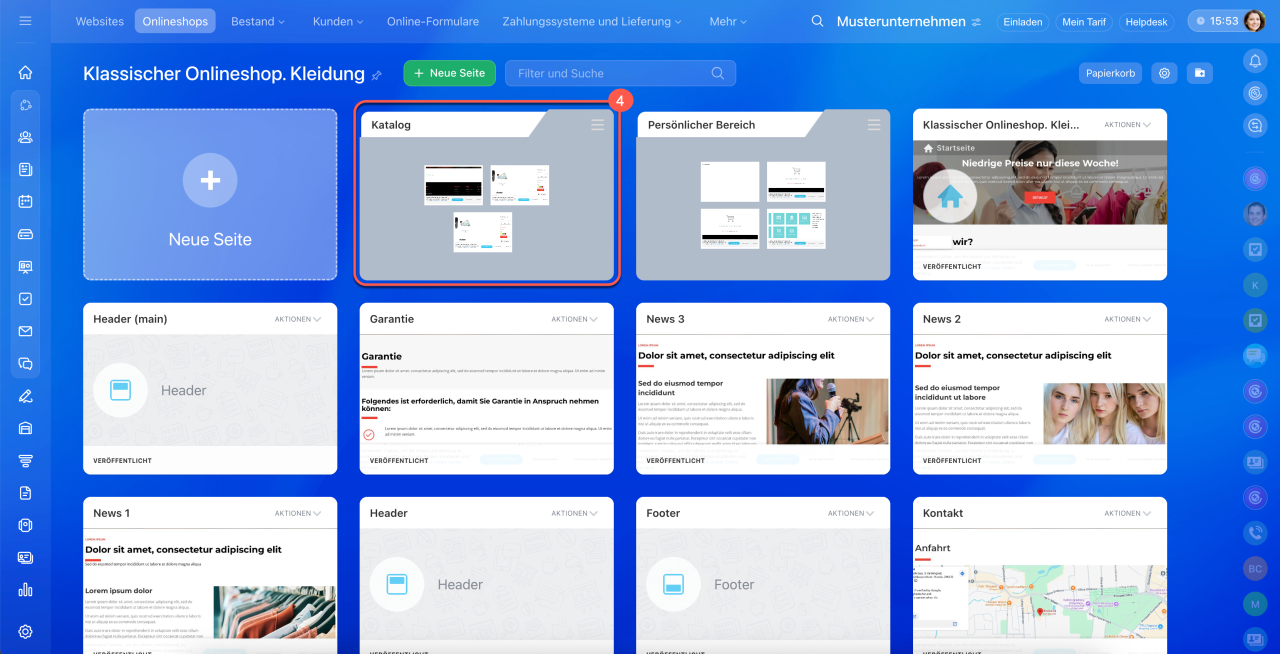Click the dashed Neue Seite card

210,195
